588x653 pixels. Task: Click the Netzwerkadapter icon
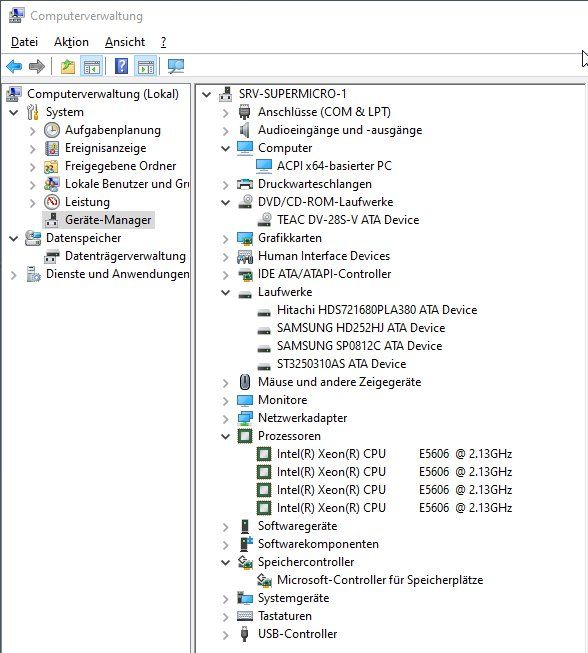(x=245, y=418)
